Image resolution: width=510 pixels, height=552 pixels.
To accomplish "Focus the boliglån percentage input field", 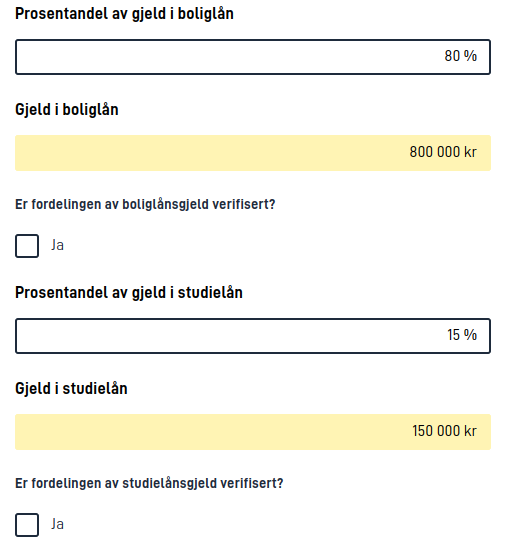I will (253, 57).
